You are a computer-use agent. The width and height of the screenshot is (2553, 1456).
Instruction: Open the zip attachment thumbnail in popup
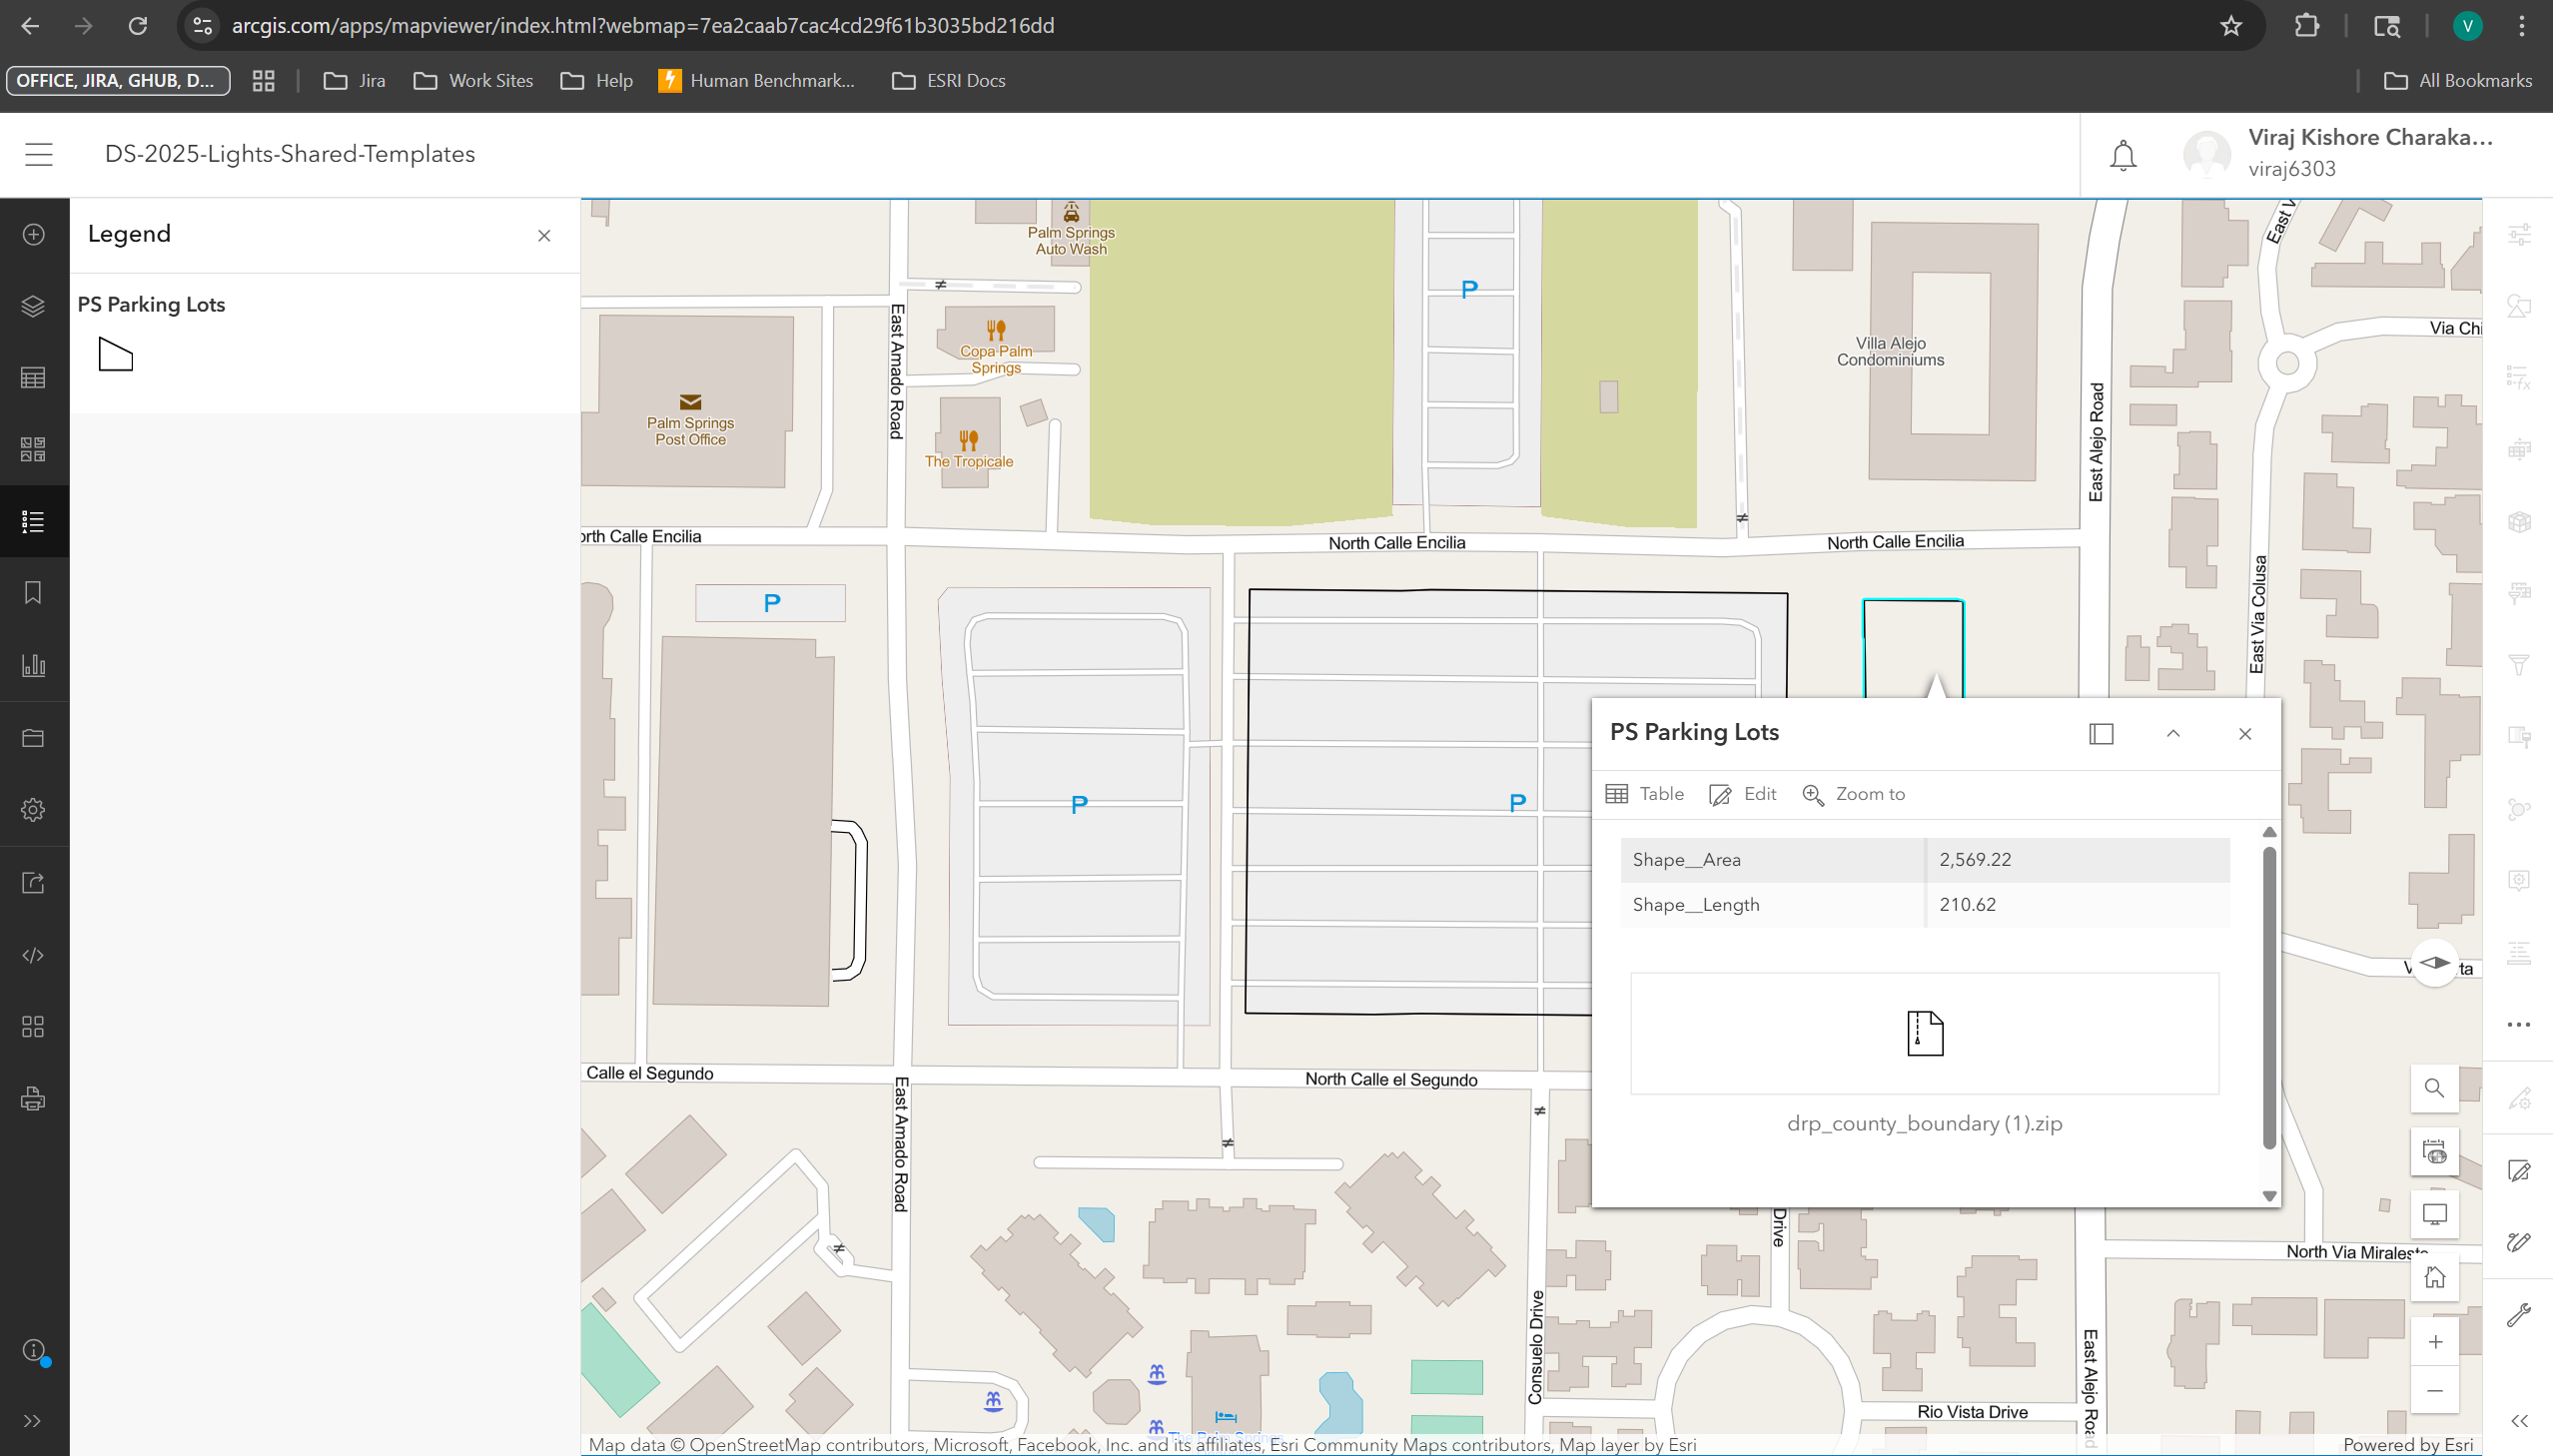(1925, 1034)
